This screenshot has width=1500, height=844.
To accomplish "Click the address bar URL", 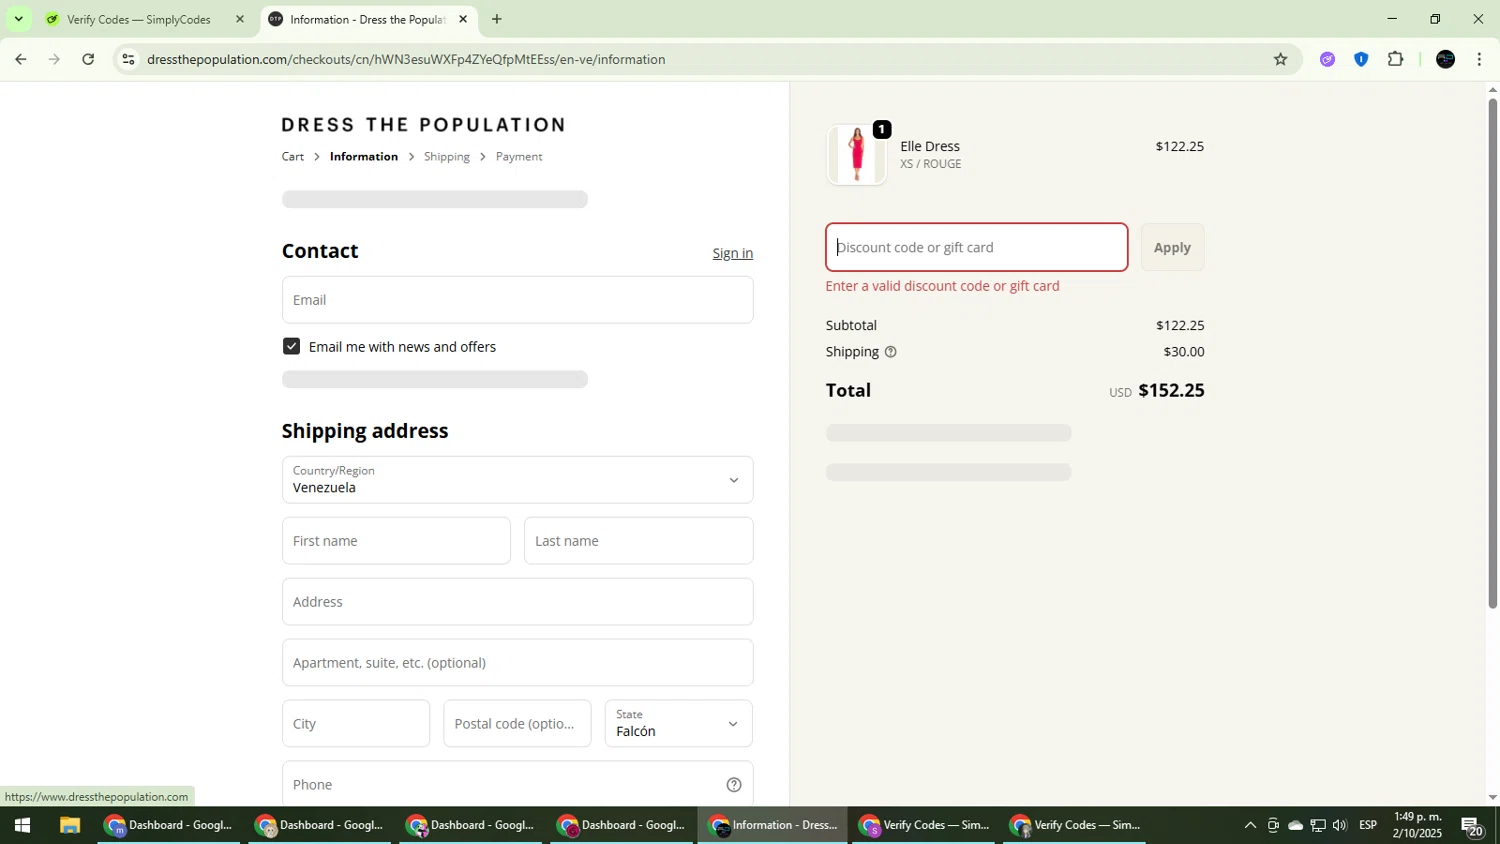I will pos(406,59).
